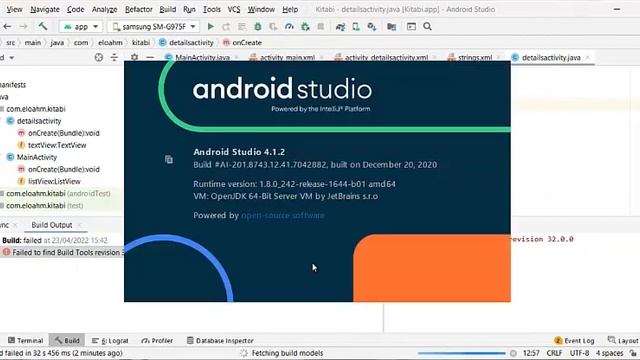The image size is (640, 360).
Task: Copy About info with the copy icon
Action: click(x=169, y=159)
